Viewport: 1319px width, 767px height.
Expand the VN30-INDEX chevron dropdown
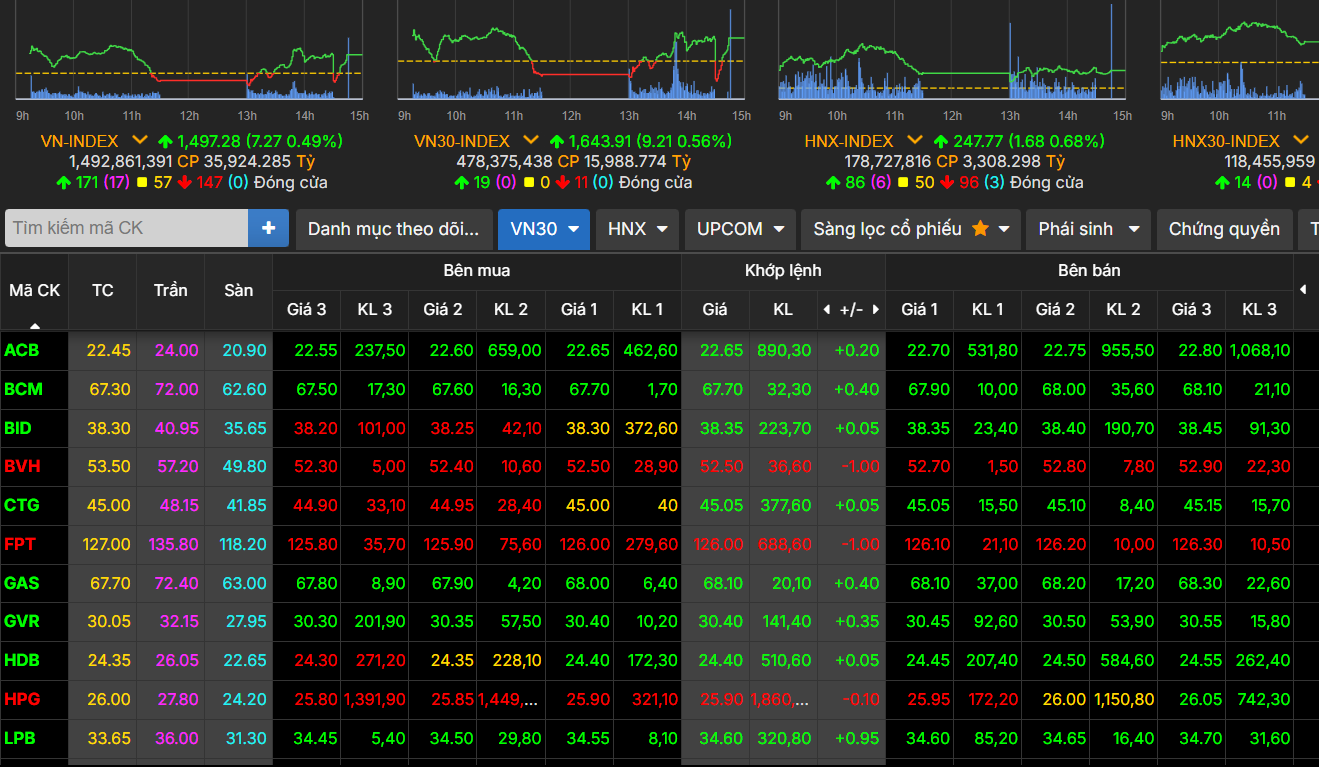531,141
